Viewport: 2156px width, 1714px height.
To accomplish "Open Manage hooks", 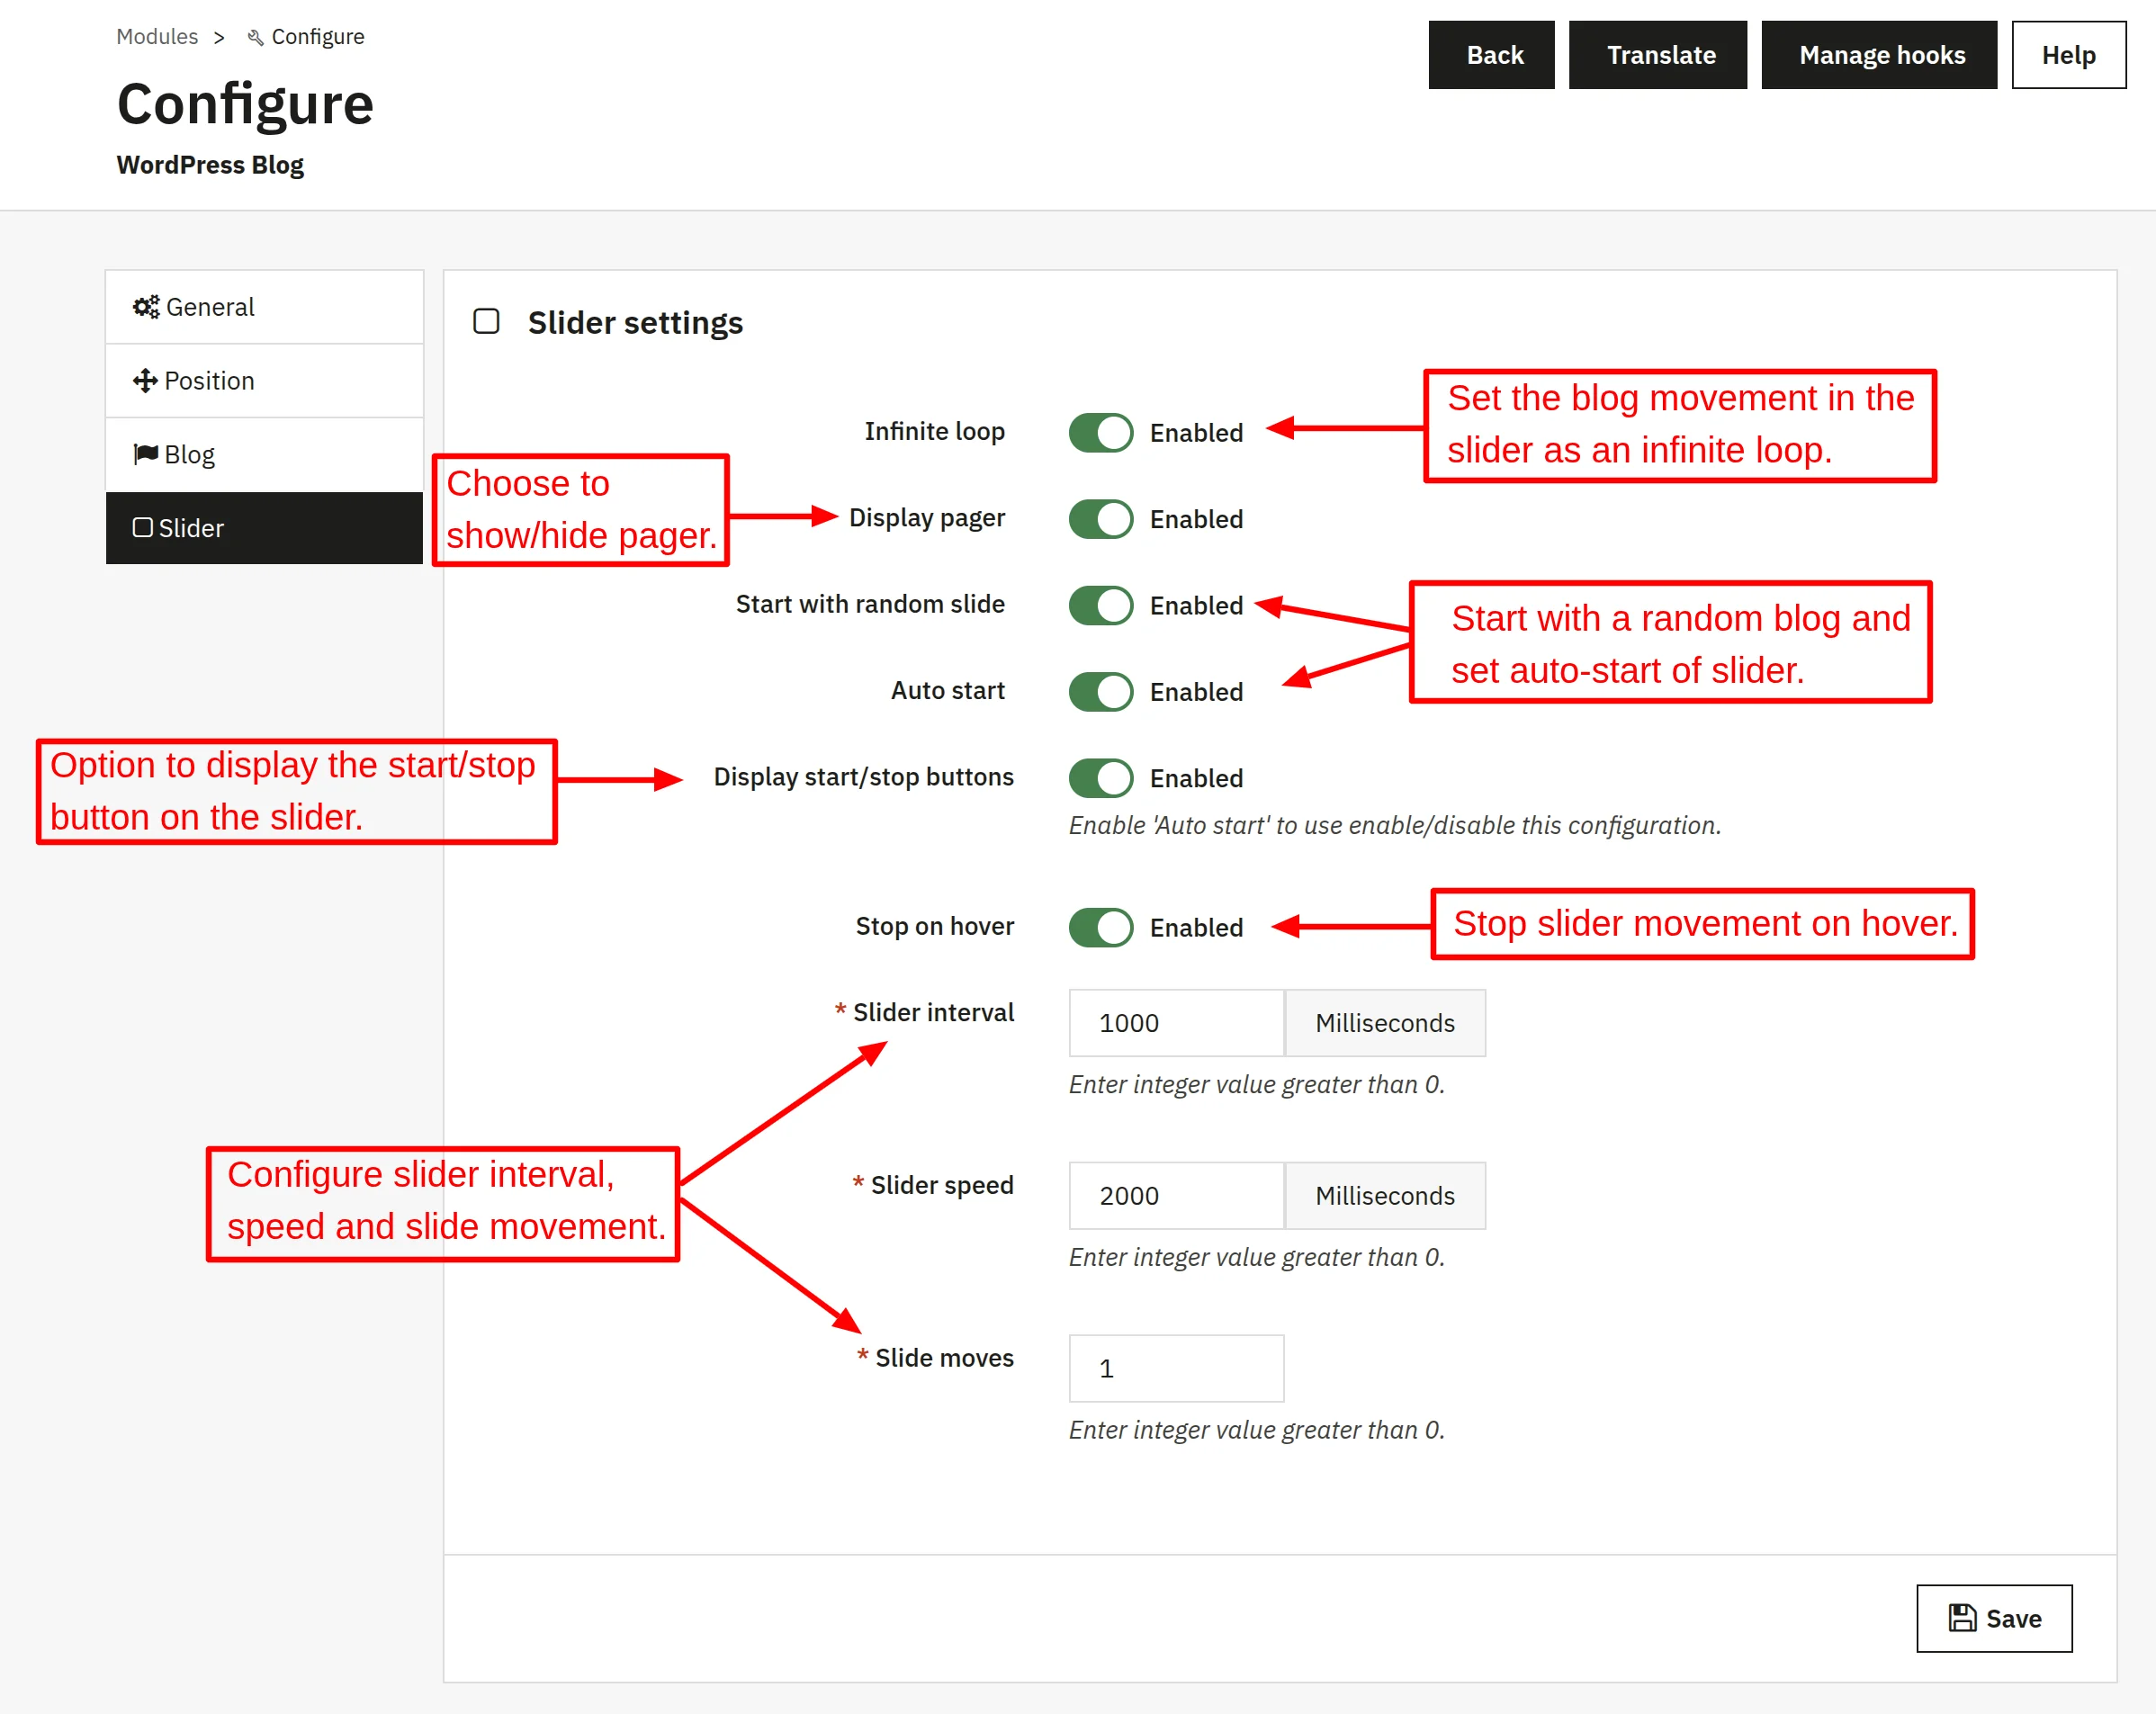I will 1878,55.
